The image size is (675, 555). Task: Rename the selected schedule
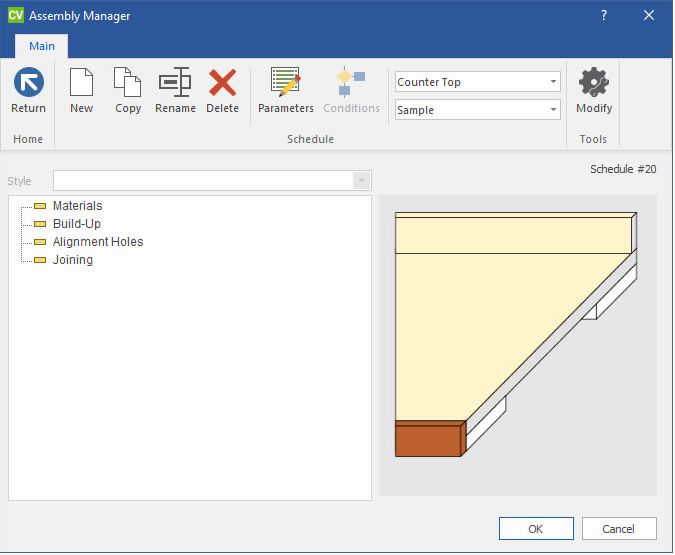click(x=175, y=83)
